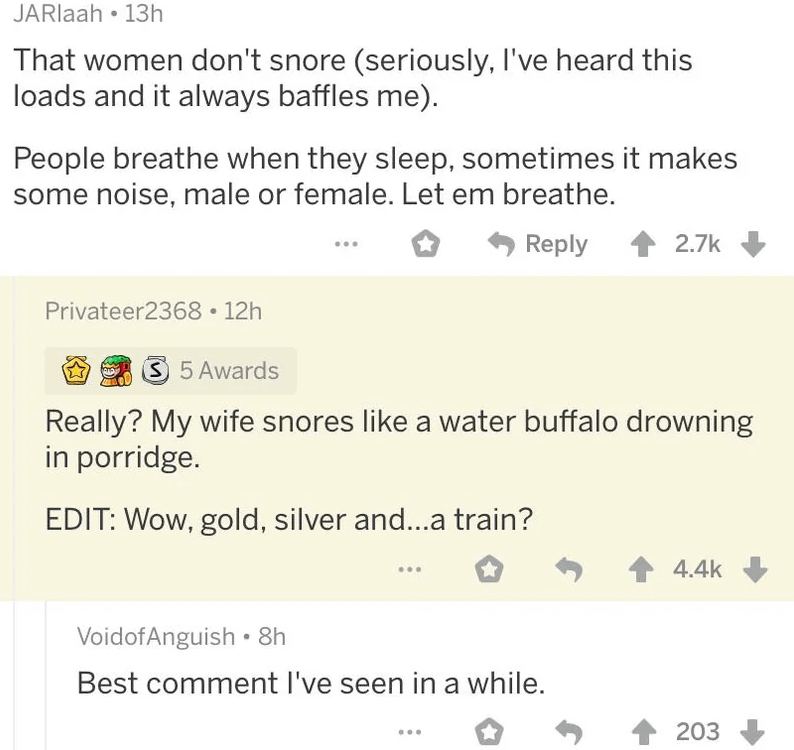Open more options on JARlaah's comment
The width and height of the screenshot is (794, 750).
coord(345,244)
